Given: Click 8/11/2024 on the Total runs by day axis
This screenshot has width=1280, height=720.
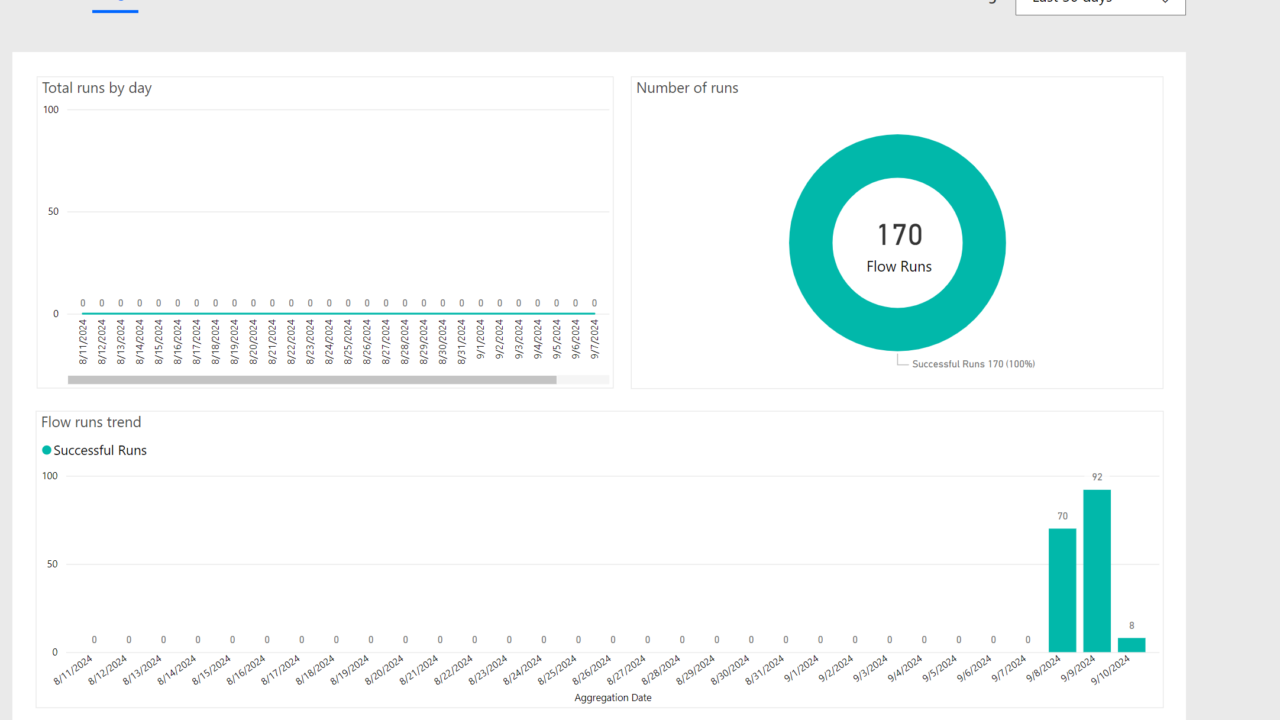Looking at the screenshot, I should pos(83,340).
